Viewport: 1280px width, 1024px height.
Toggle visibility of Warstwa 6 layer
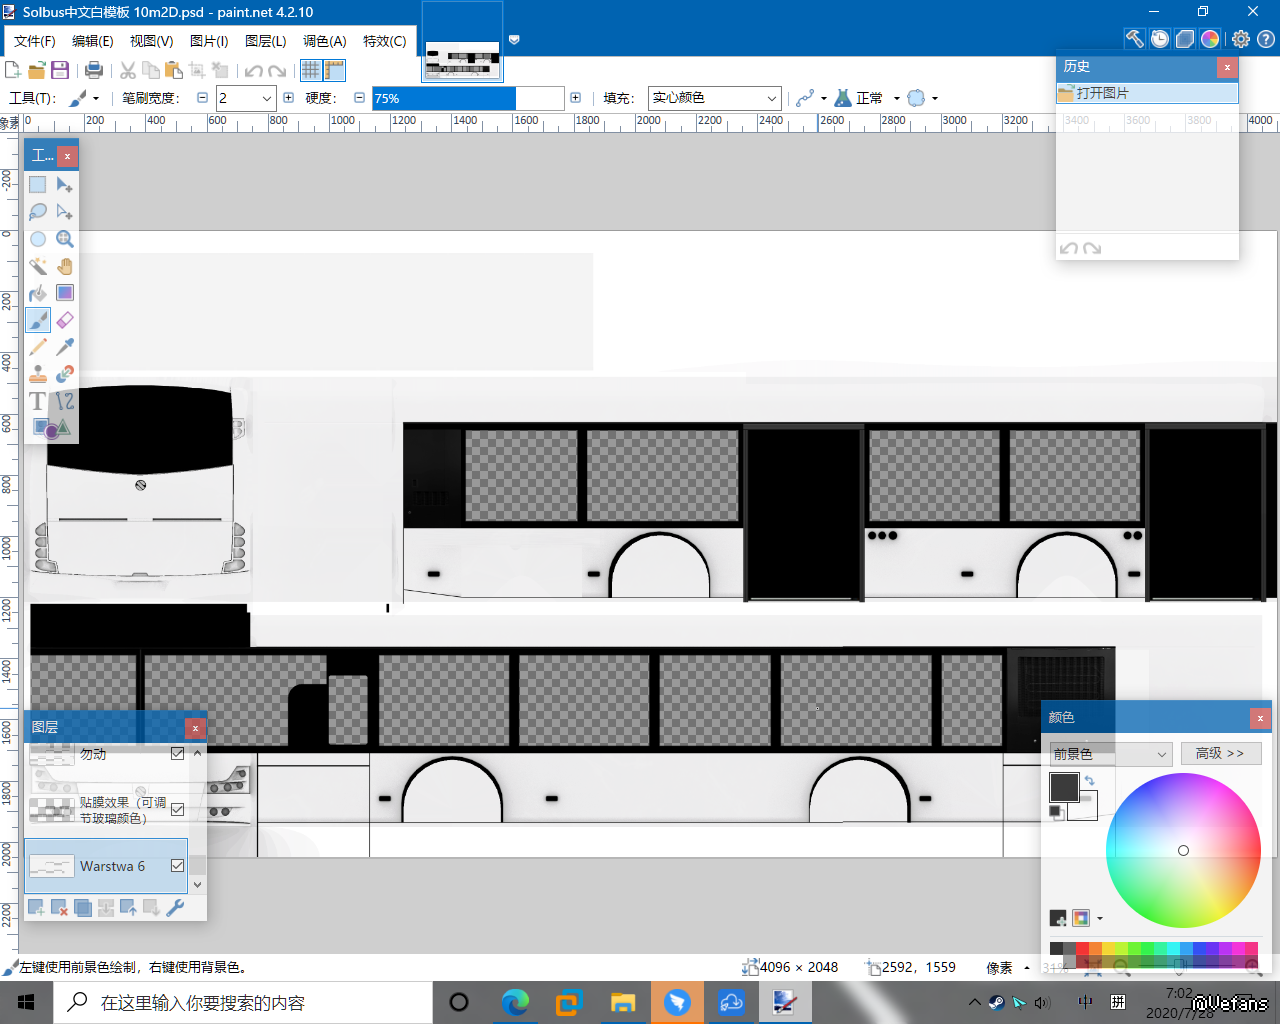pyautogui.click(x=178, y=866)
